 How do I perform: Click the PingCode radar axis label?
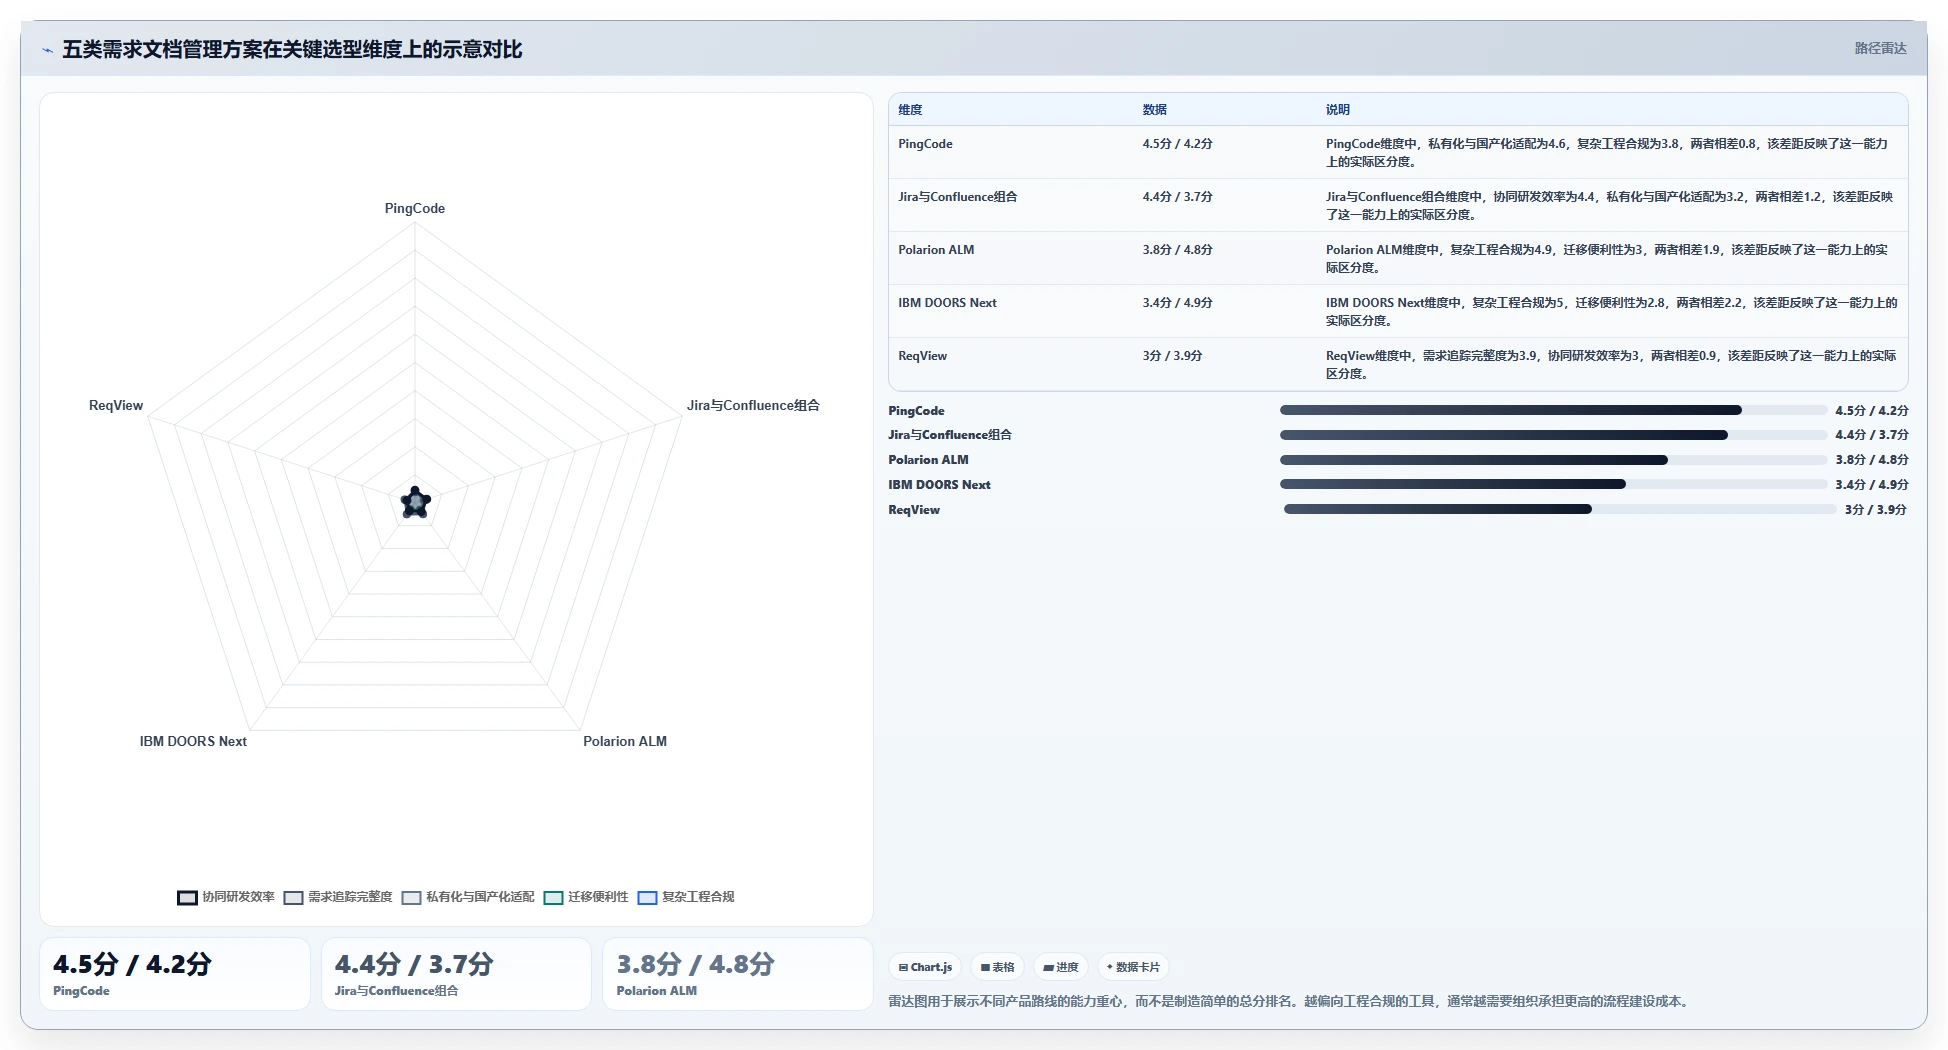(415, 208)
